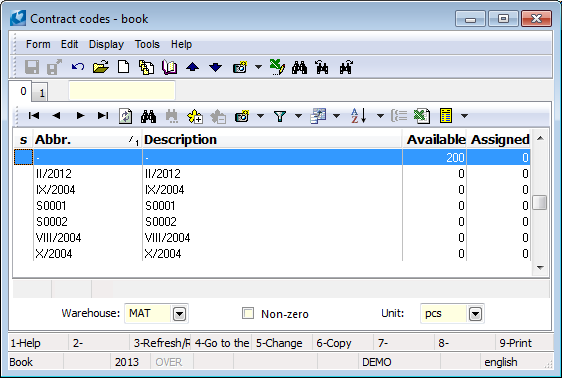Click the scrollbar down arrow in grid

click(540, 268)
